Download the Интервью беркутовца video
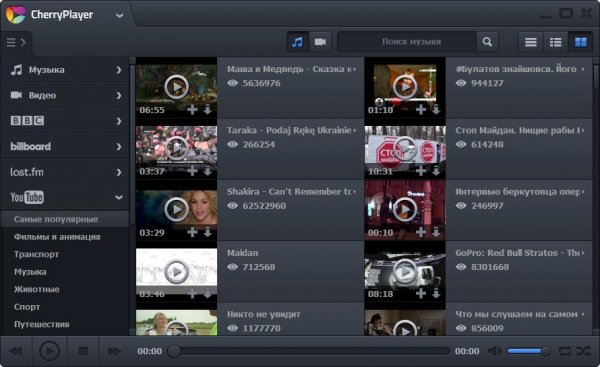600x367 pixels. click(x=436, y=233)
